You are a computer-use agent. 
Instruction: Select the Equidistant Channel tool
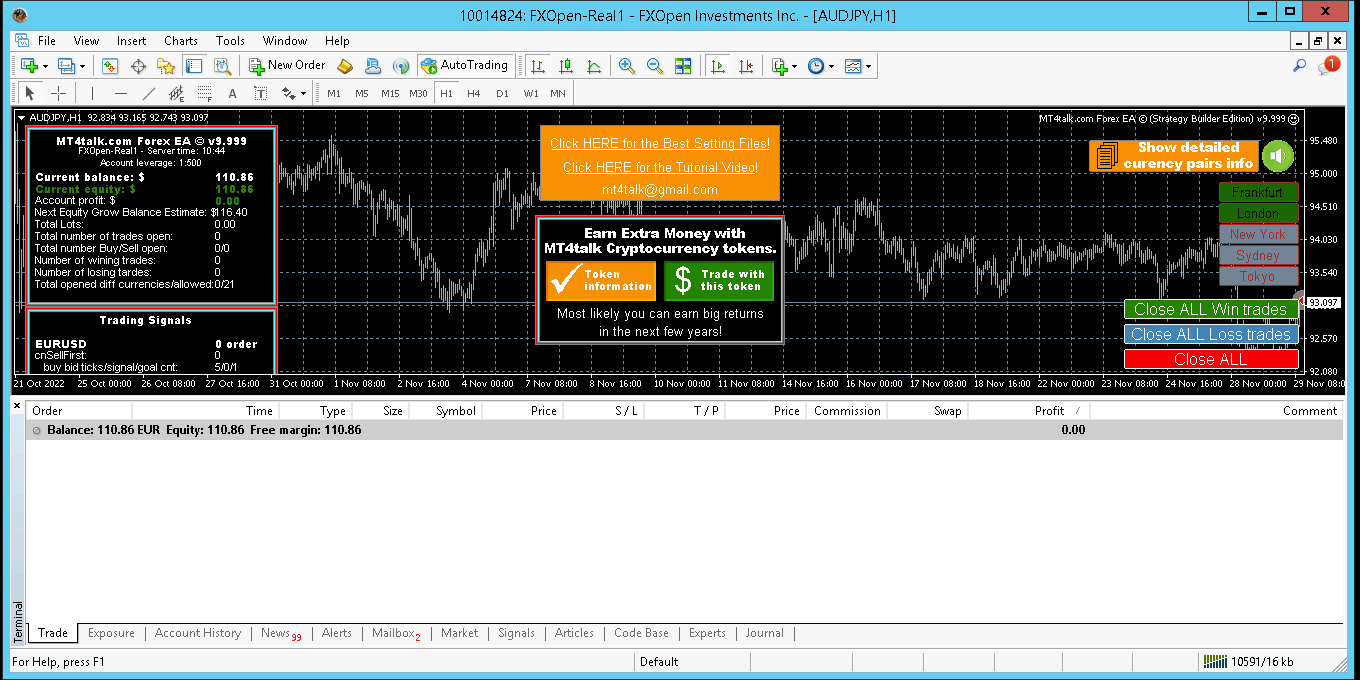tap(176, 93)
